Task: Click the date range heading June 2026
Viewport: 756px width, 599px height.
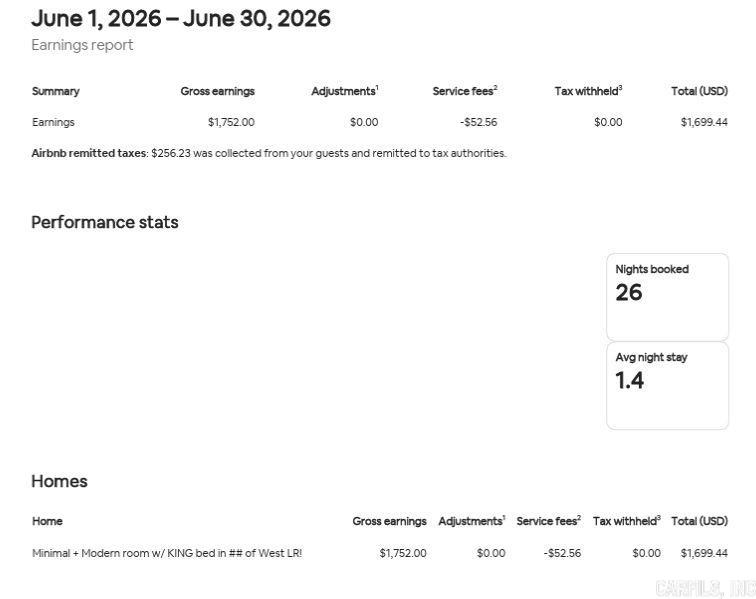Action: point(181,19)
